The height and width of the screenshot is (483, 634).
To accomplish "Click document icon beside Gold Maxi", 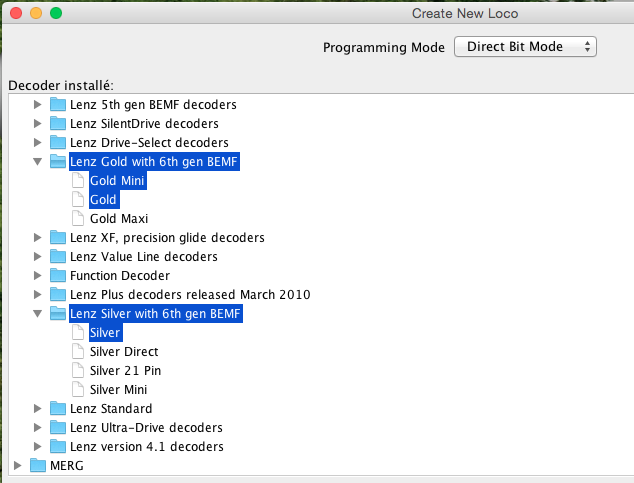I will (x=78, y=218).
